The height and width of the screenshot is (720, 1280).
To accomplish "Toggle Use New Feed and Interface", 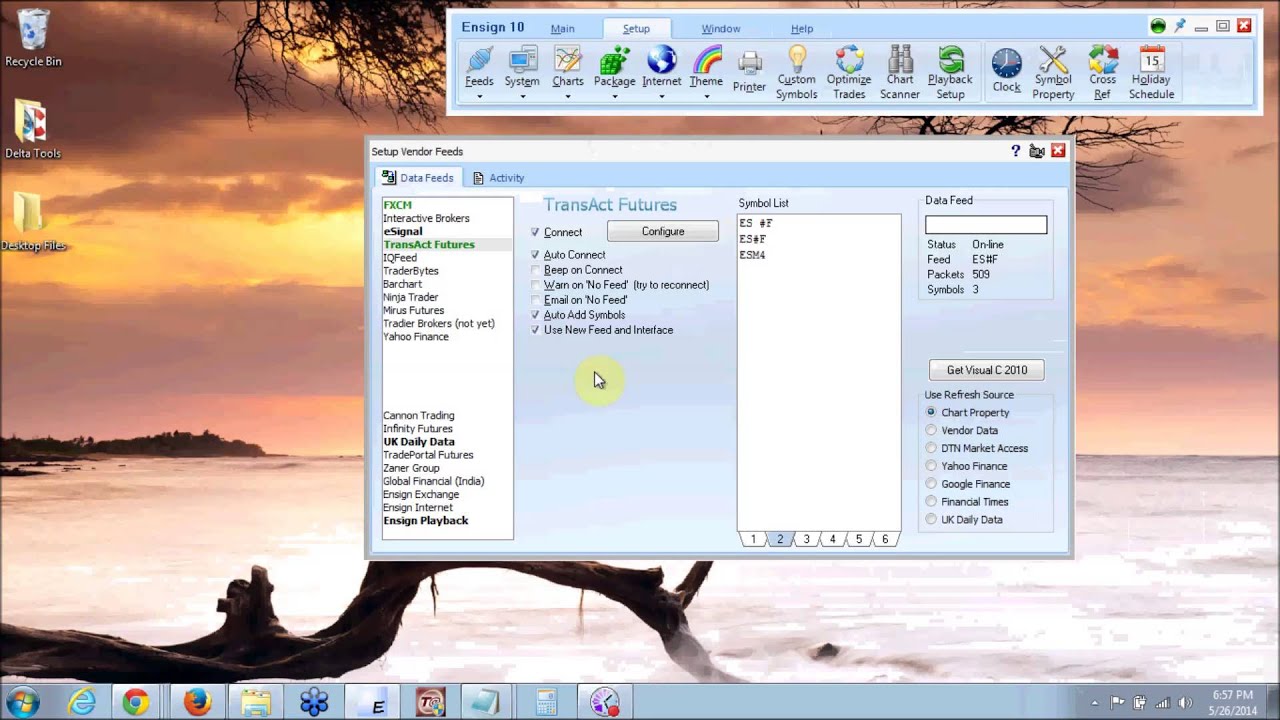I will click(535, 330).
